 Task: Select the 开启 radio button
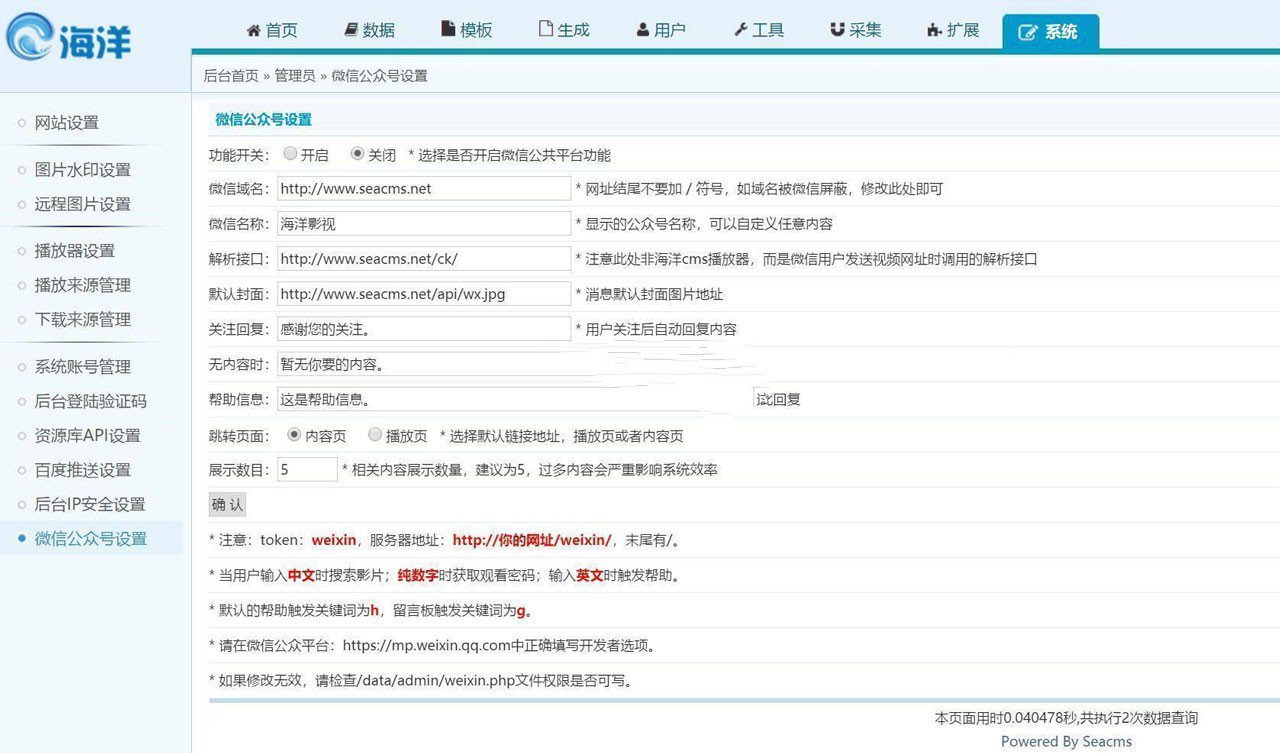(290, 154)
